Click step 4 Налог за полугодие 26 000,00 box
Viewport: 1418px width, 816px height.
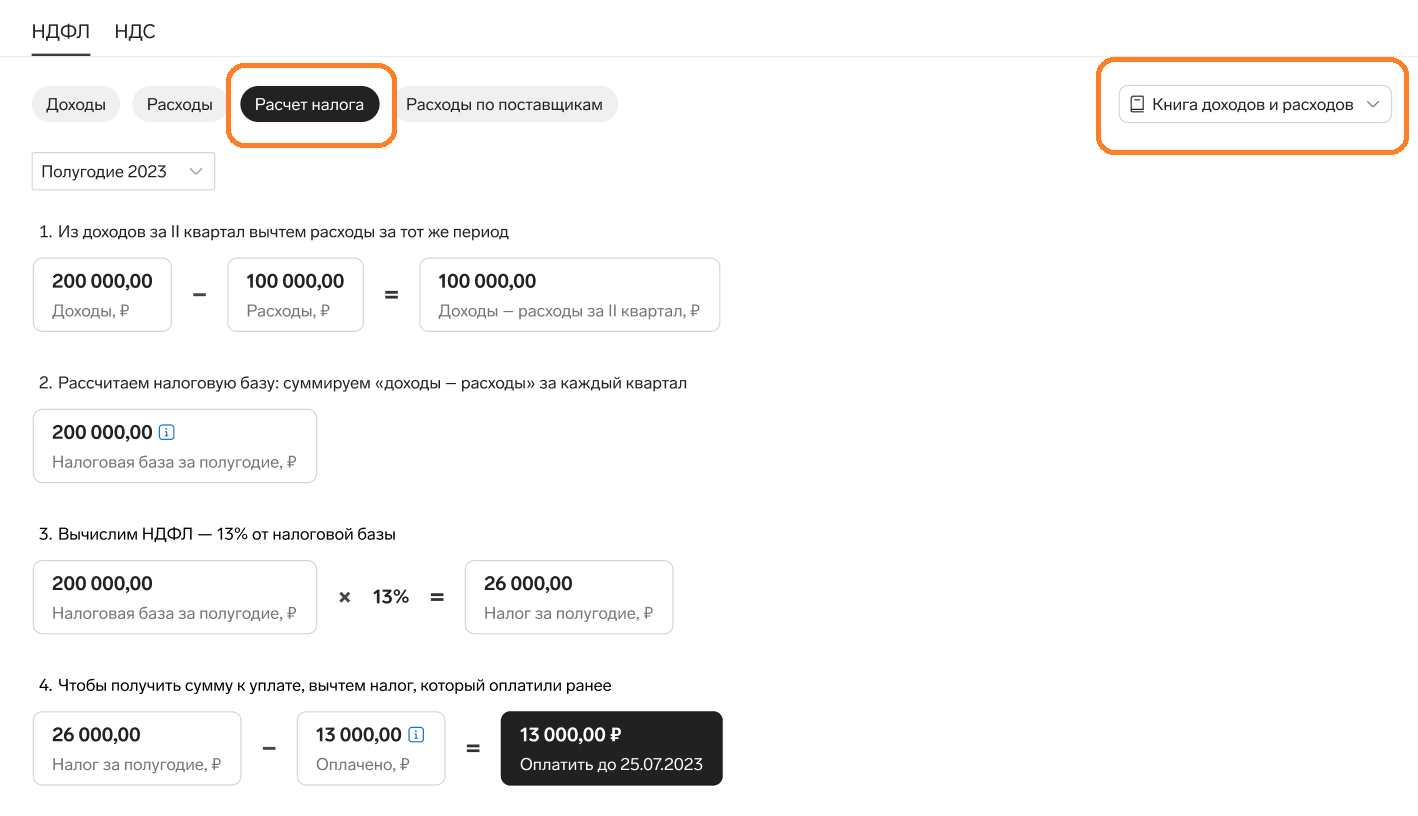(137, 748)
